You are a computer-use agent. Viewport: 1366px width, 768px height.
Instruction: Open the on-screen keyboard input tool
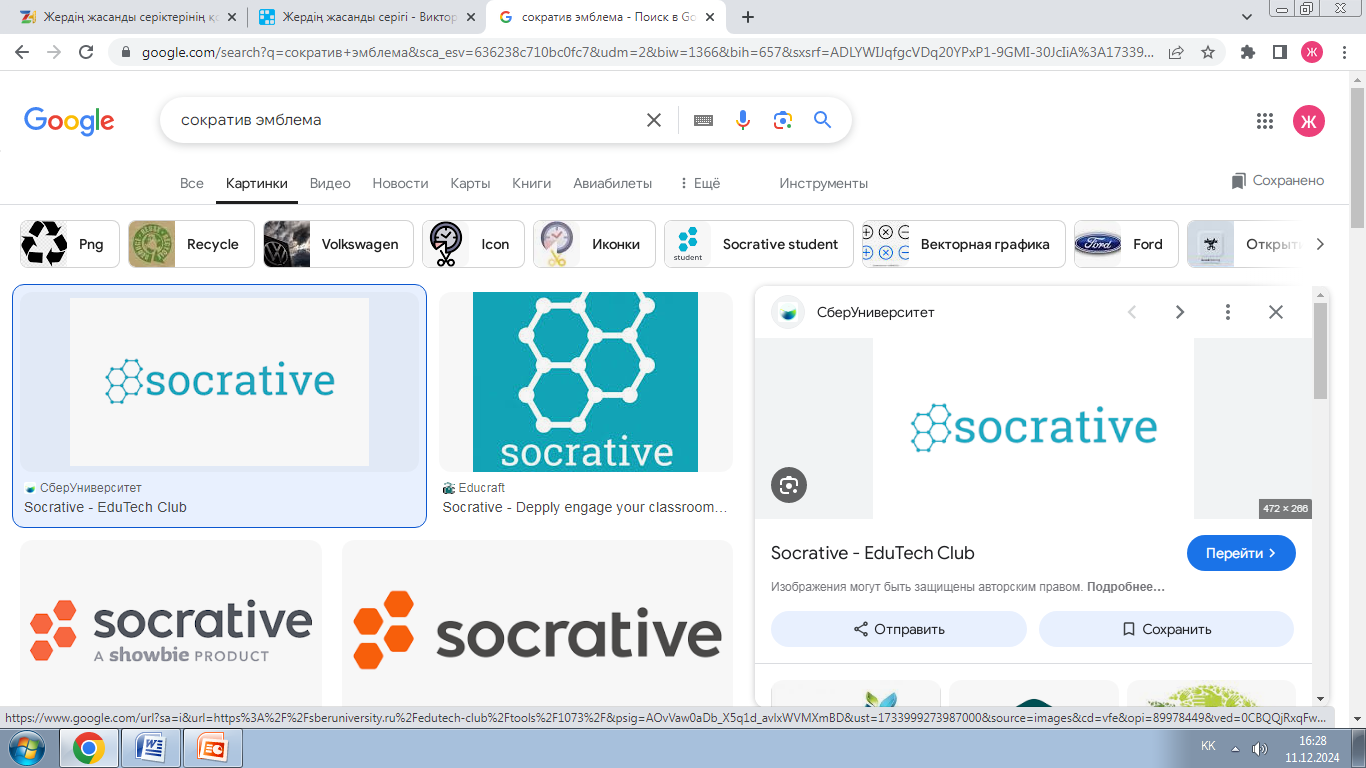click(703, 120)
